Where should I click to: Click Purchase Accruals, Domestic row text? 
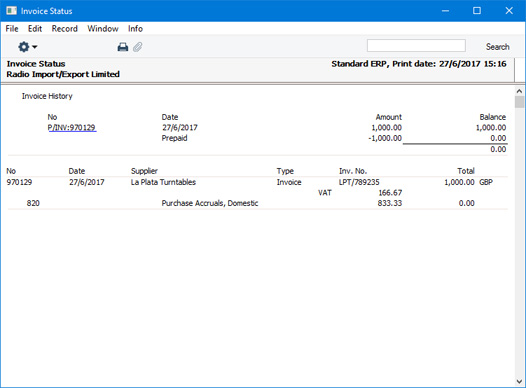210,203
